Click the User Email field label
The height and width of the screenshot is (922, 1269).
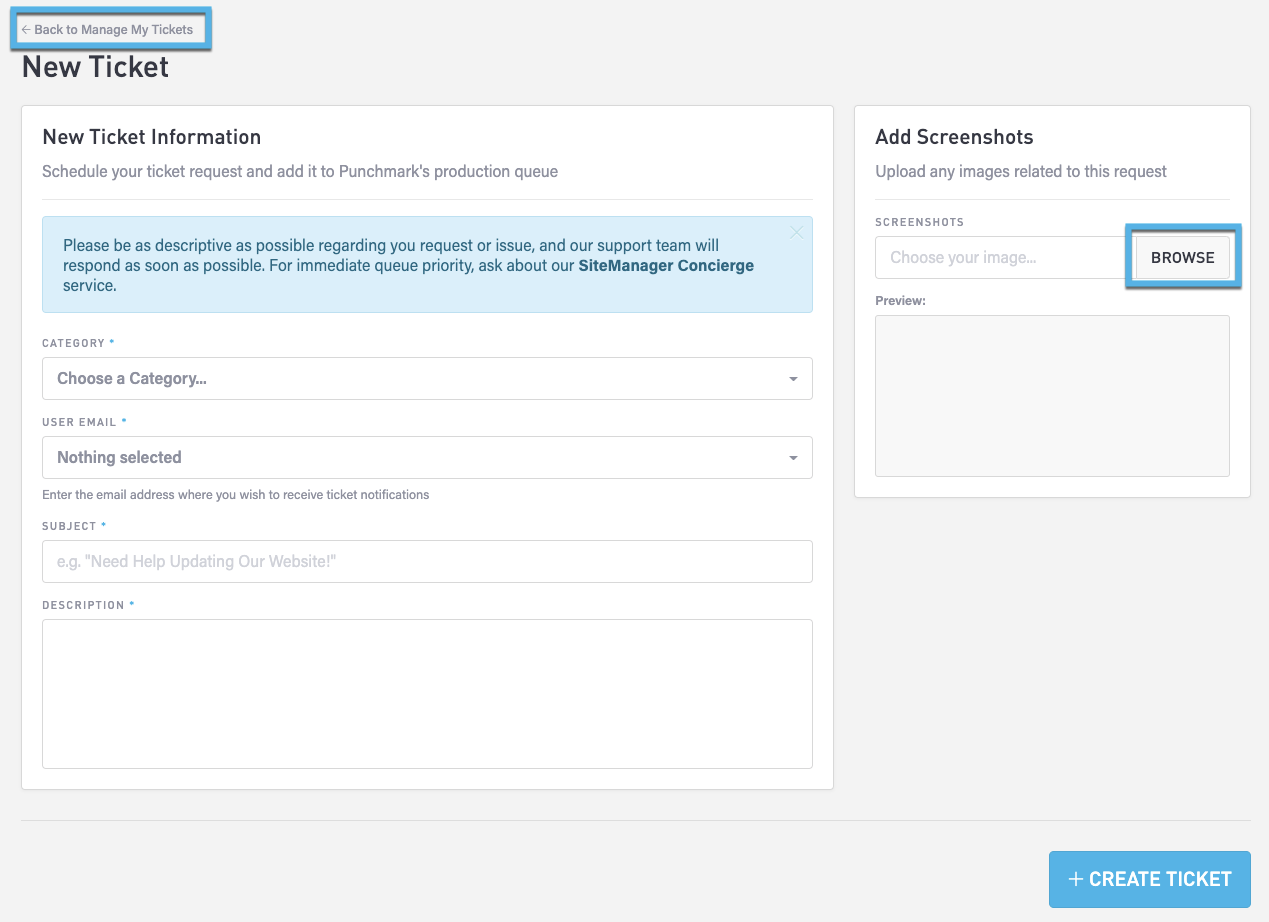coord(79,423)
